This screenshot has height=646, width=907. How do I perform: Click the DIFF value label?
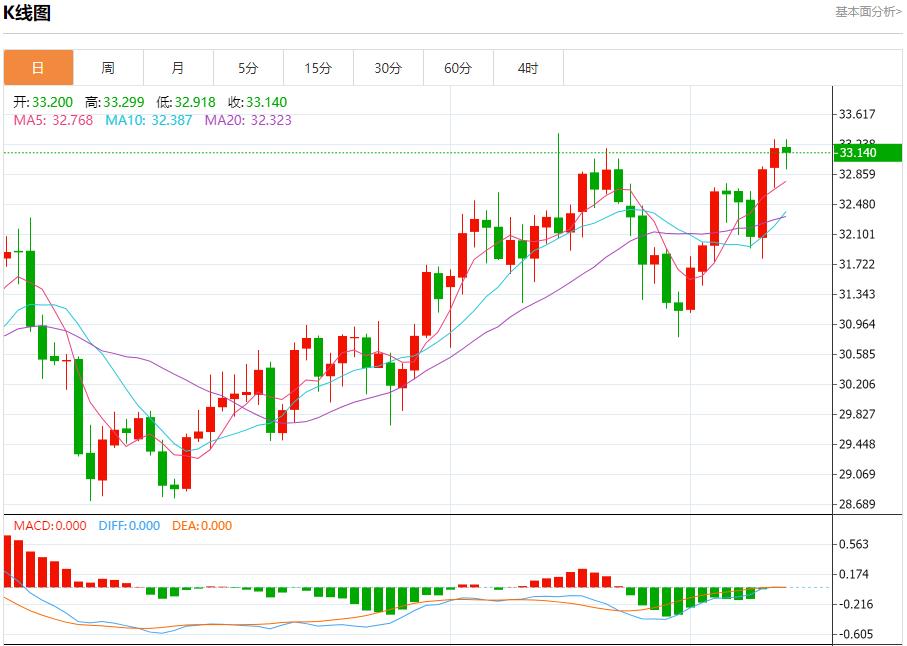pyautogui.click(x=129, y=526)
